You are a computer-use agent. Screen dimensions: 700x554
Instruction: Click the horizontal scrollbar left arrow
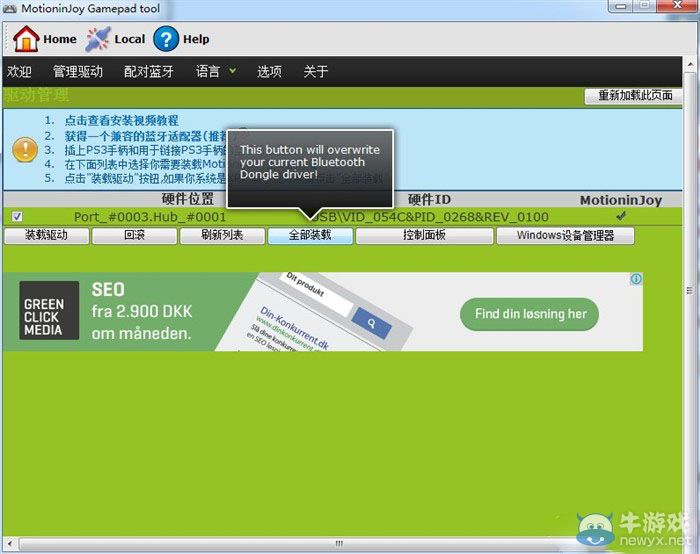pos(9,544)
